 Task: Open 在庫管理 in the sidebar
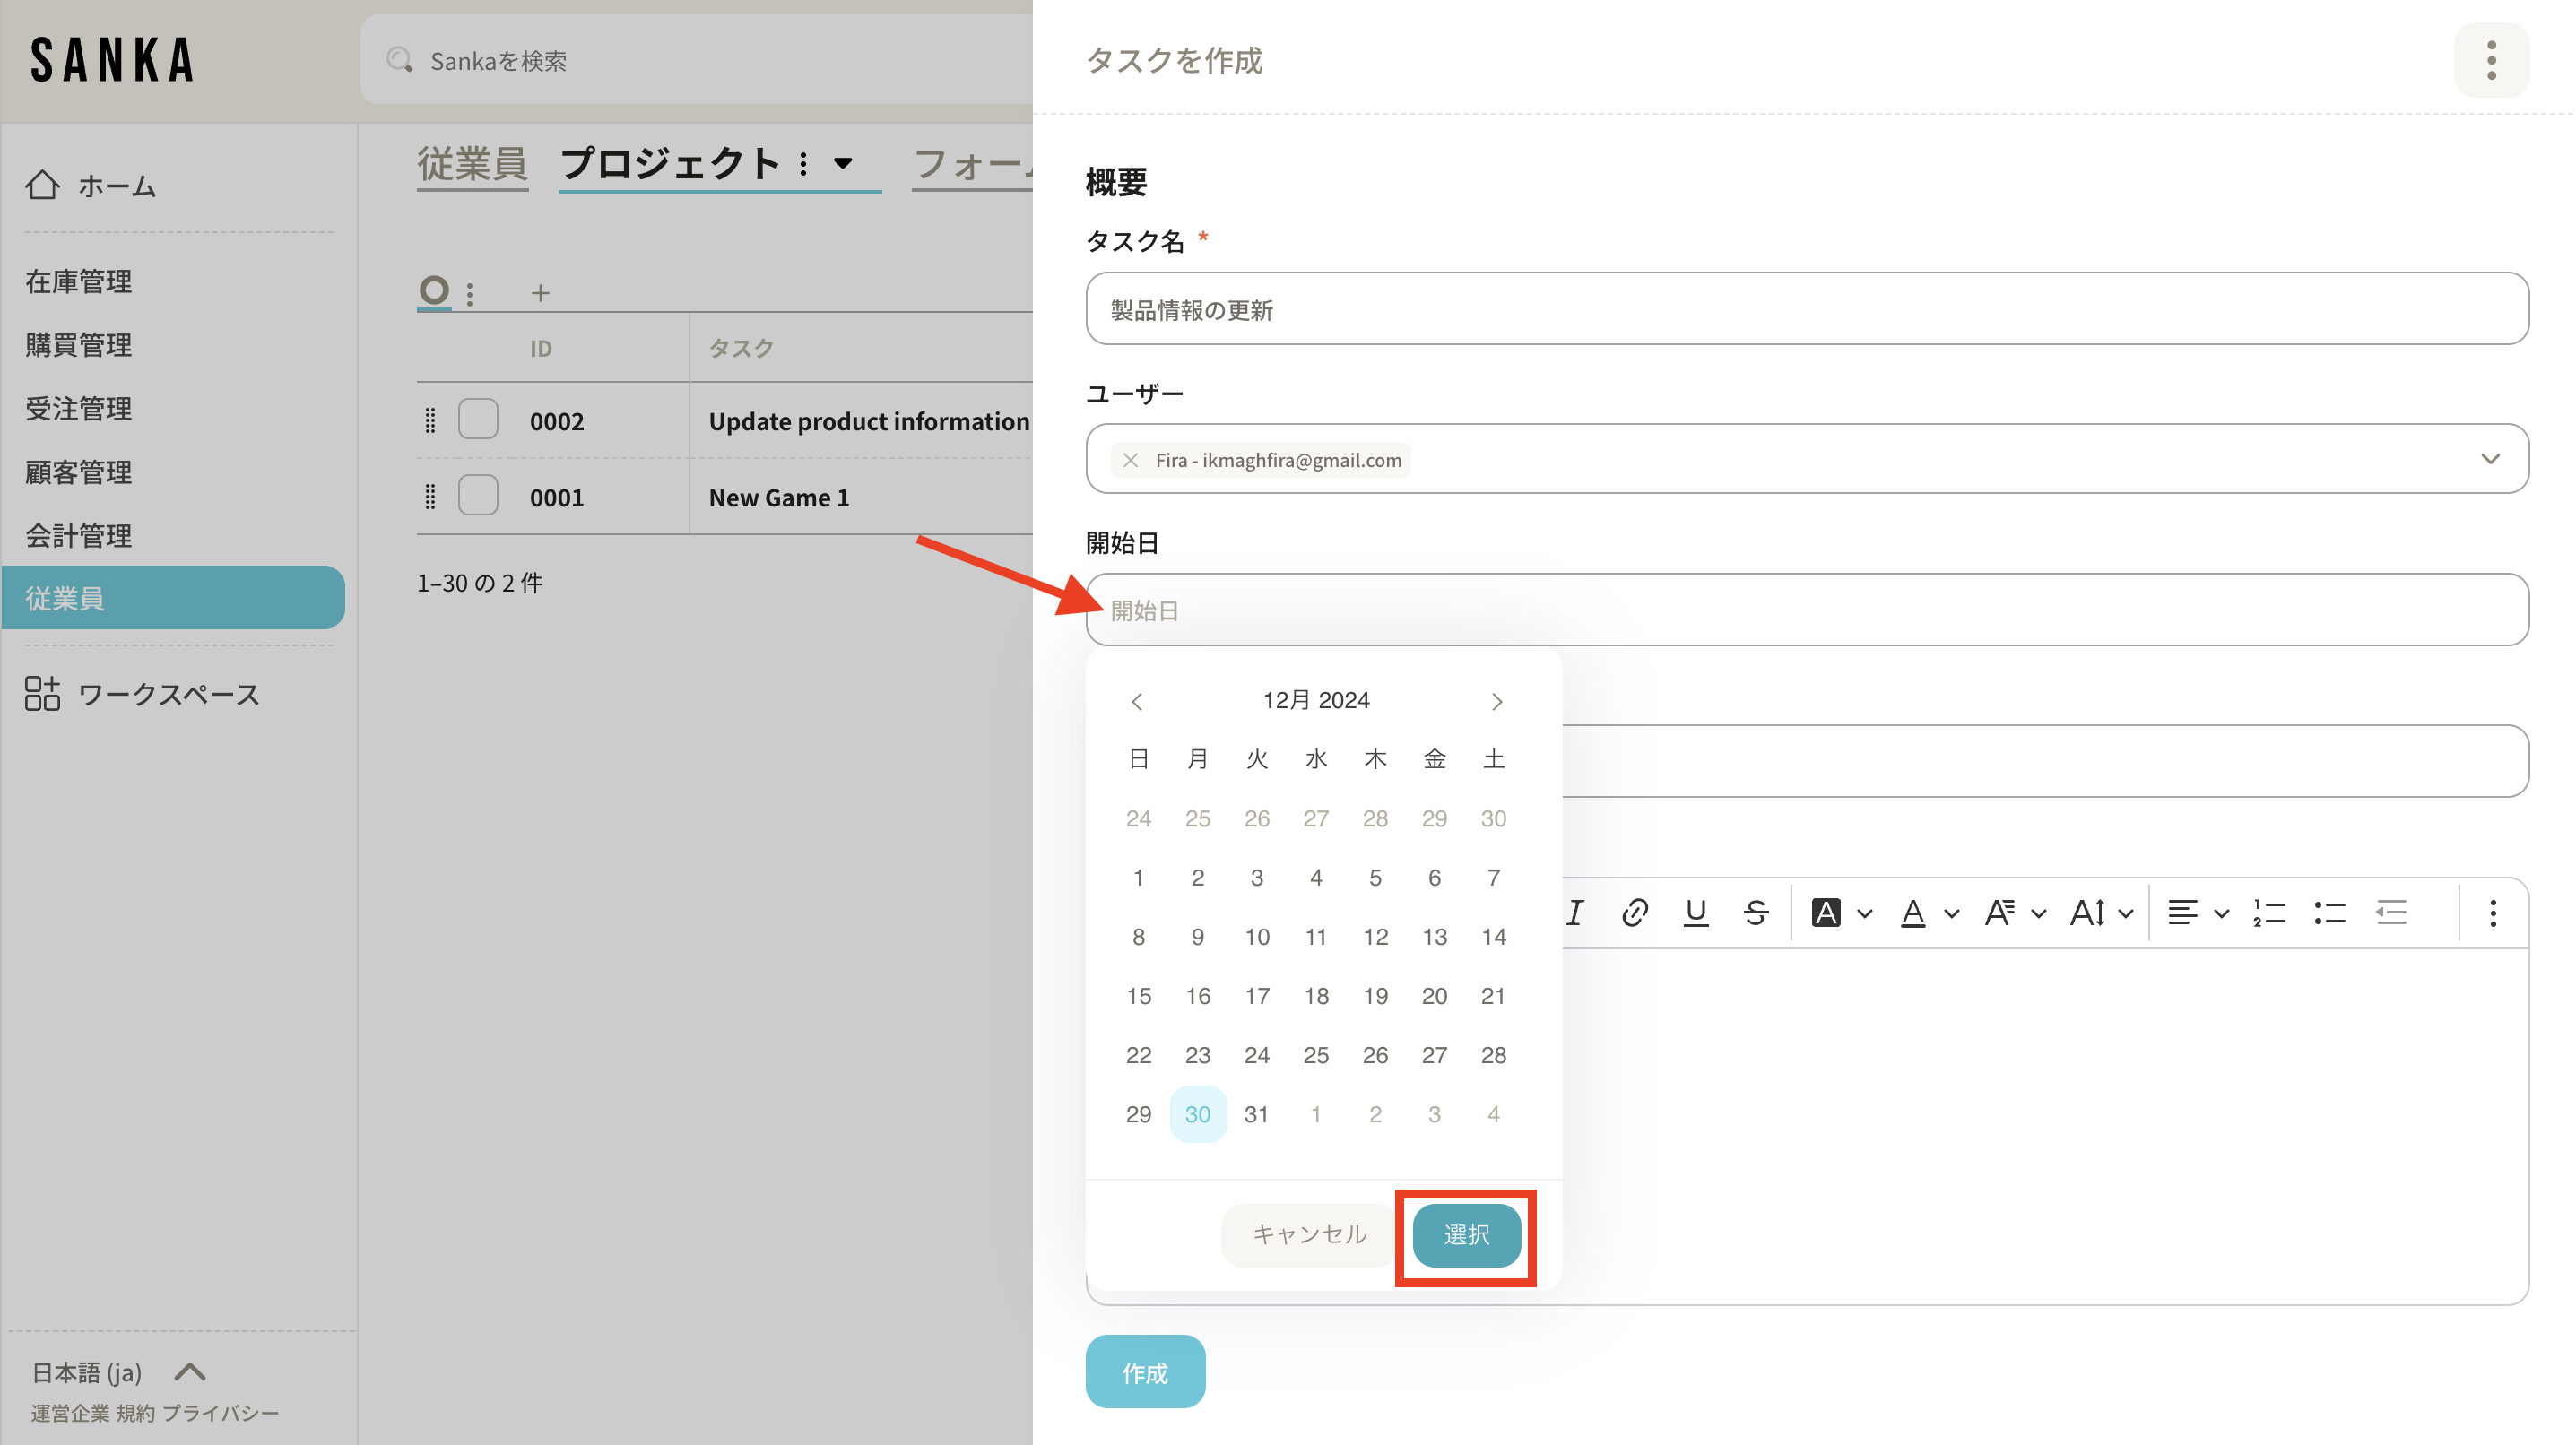[x=79, y=281]
